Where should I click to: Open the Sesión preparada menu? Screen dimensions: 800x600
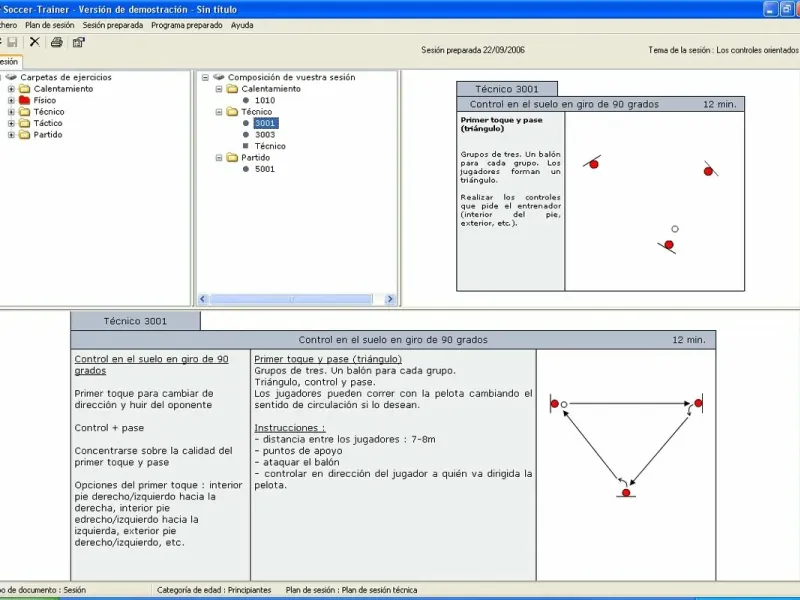pos(113,25)
